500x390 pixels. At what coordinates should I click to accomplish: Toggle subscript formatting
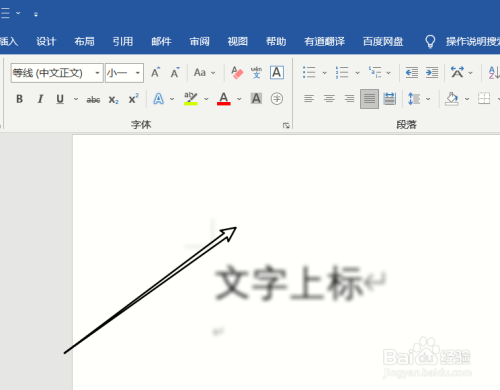(x=113, y=99)
